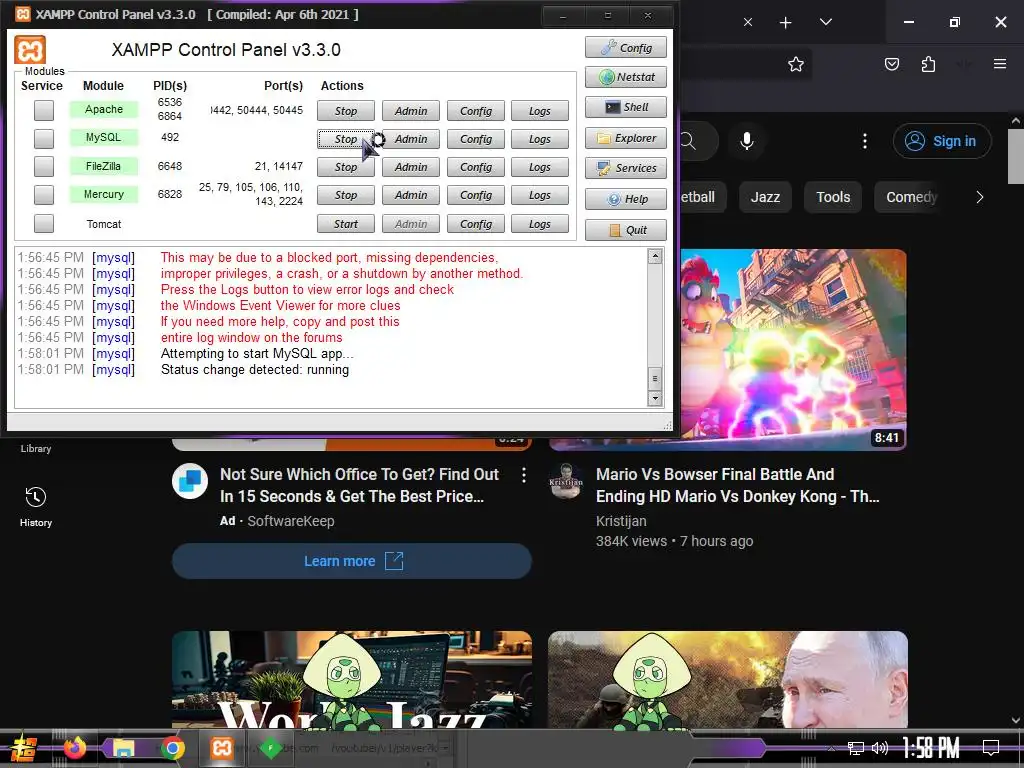This screenshot has width=1024, height=768.
Task: Toggle Apache service checkbox
Action: coord(44,110)
